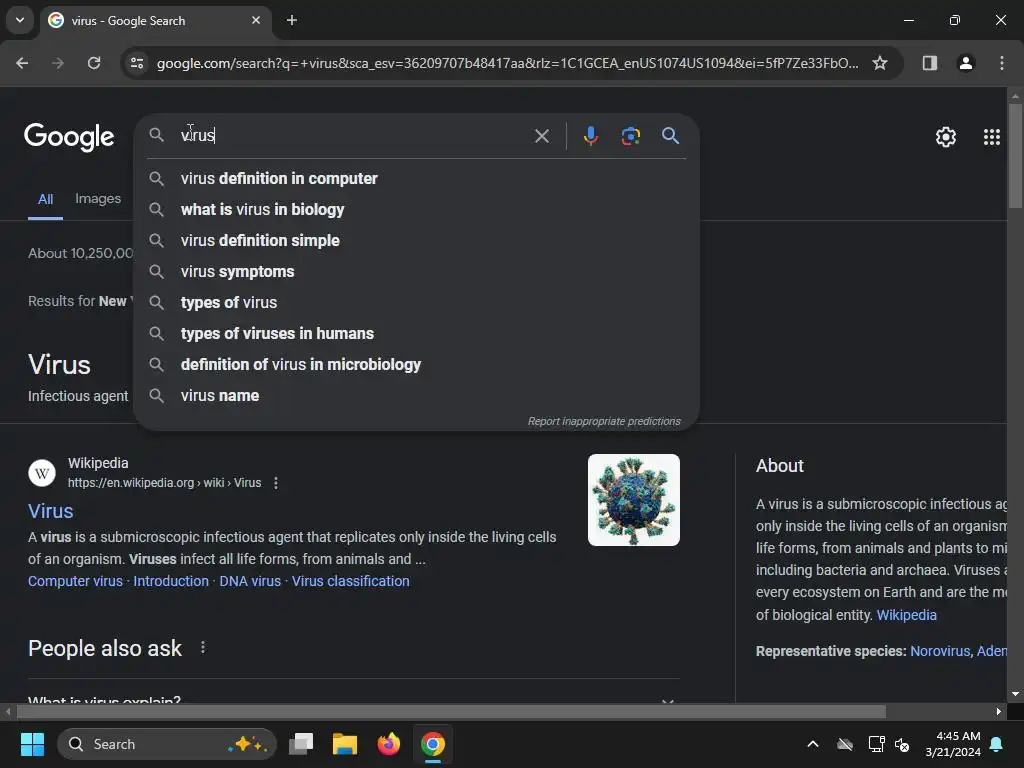Open the tab search dropdown arrow
The height and width of the screenshot is (768, 1024).
(20, 20)
